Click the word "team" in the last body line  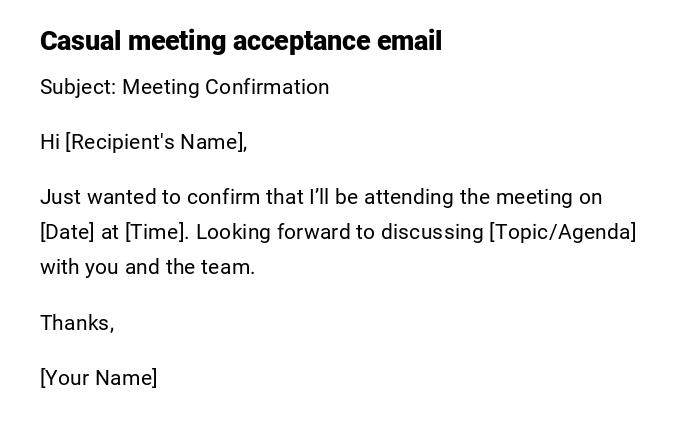[x=229, y=267]
